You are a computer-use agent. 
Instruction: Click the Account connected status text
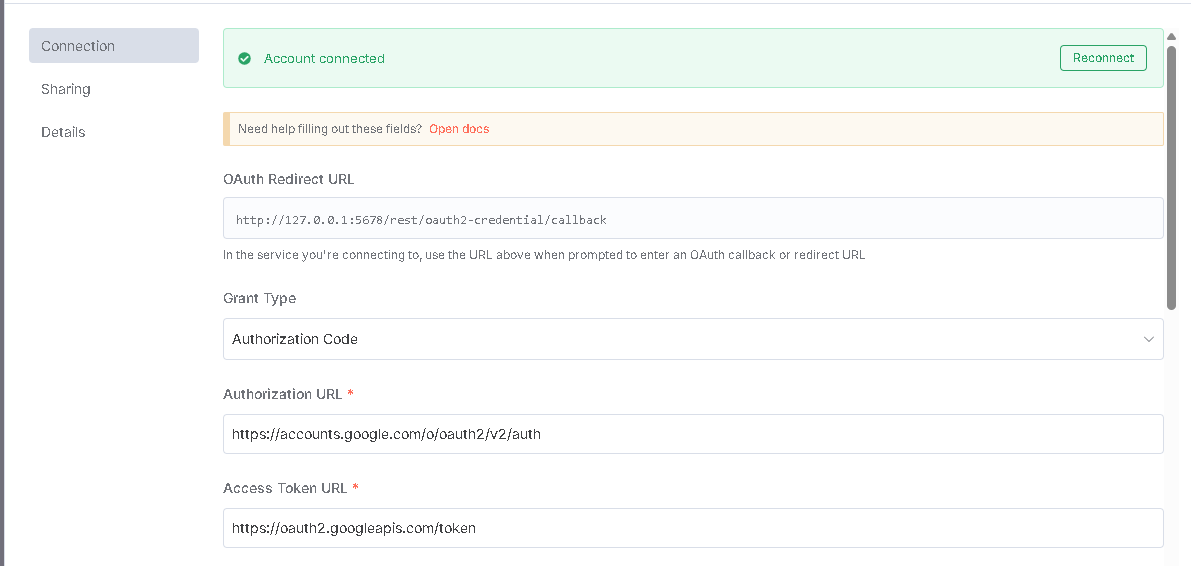coord(324,58)
